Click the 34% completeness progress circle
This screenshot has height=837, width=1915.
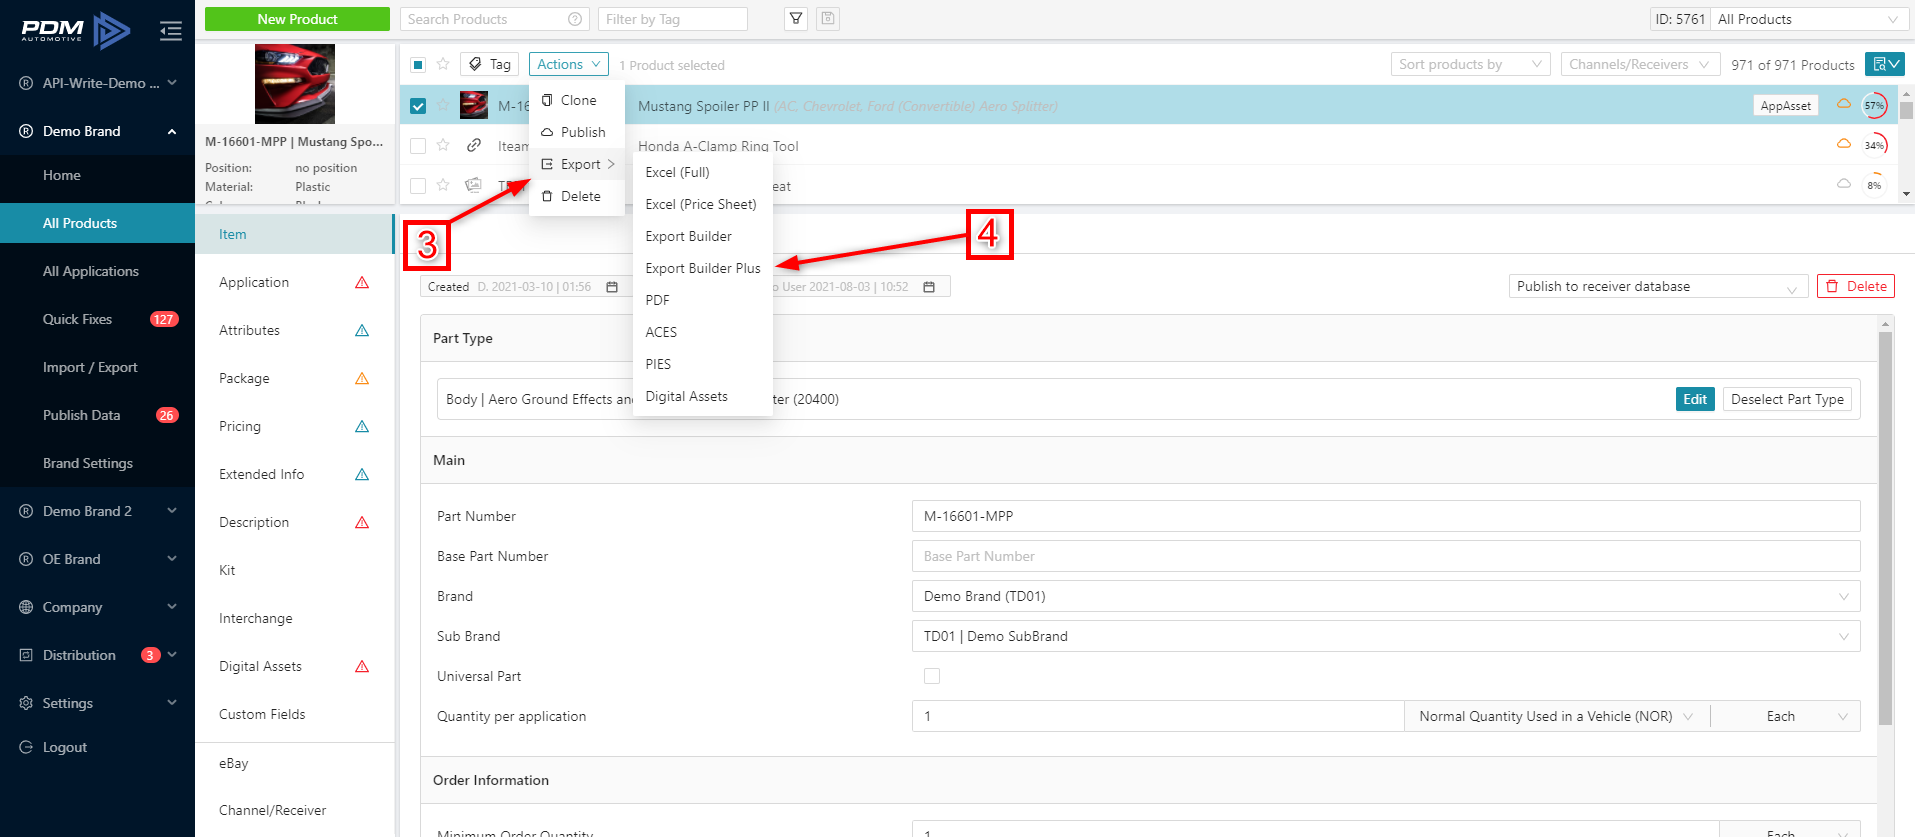click(1874, 145)
